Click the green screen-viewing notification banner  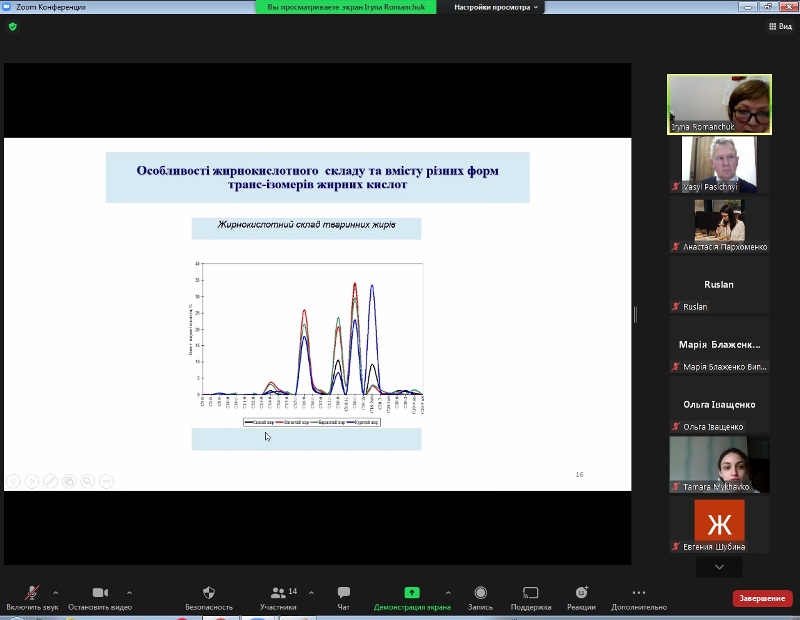click(x=346, y=7)
